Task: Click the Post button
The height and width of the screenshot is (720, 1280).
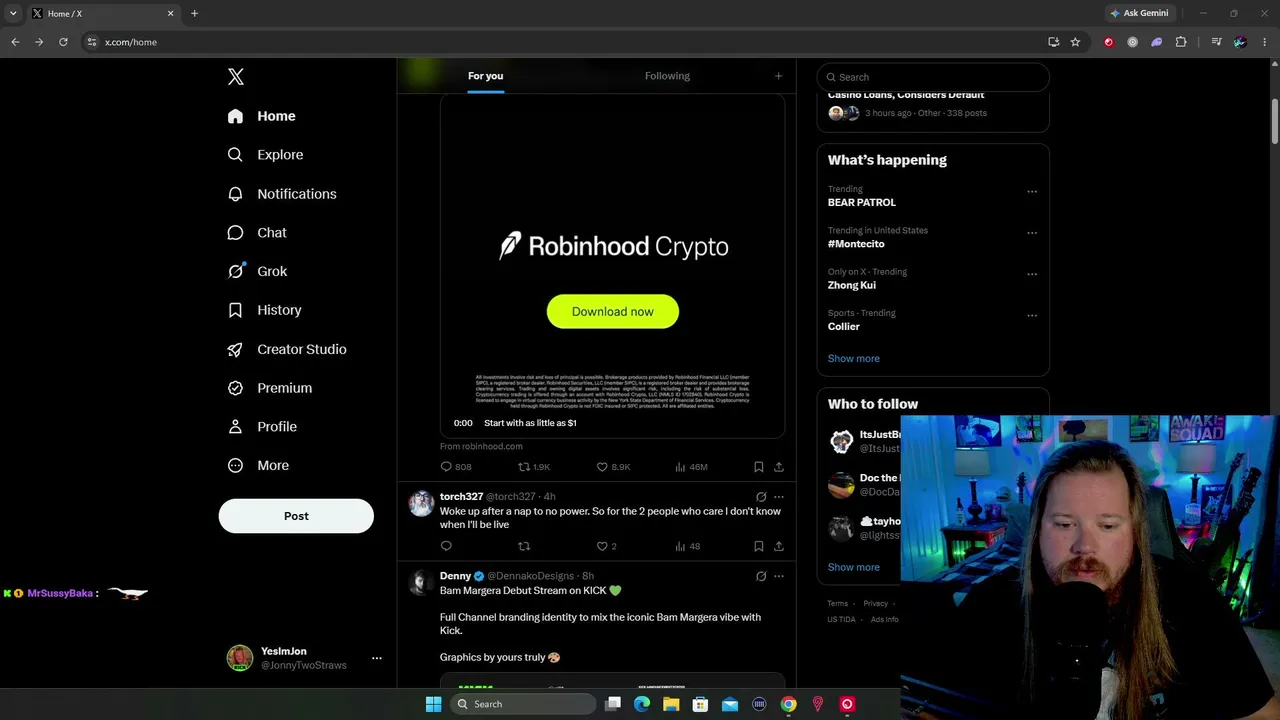Action: click(296, 516)
